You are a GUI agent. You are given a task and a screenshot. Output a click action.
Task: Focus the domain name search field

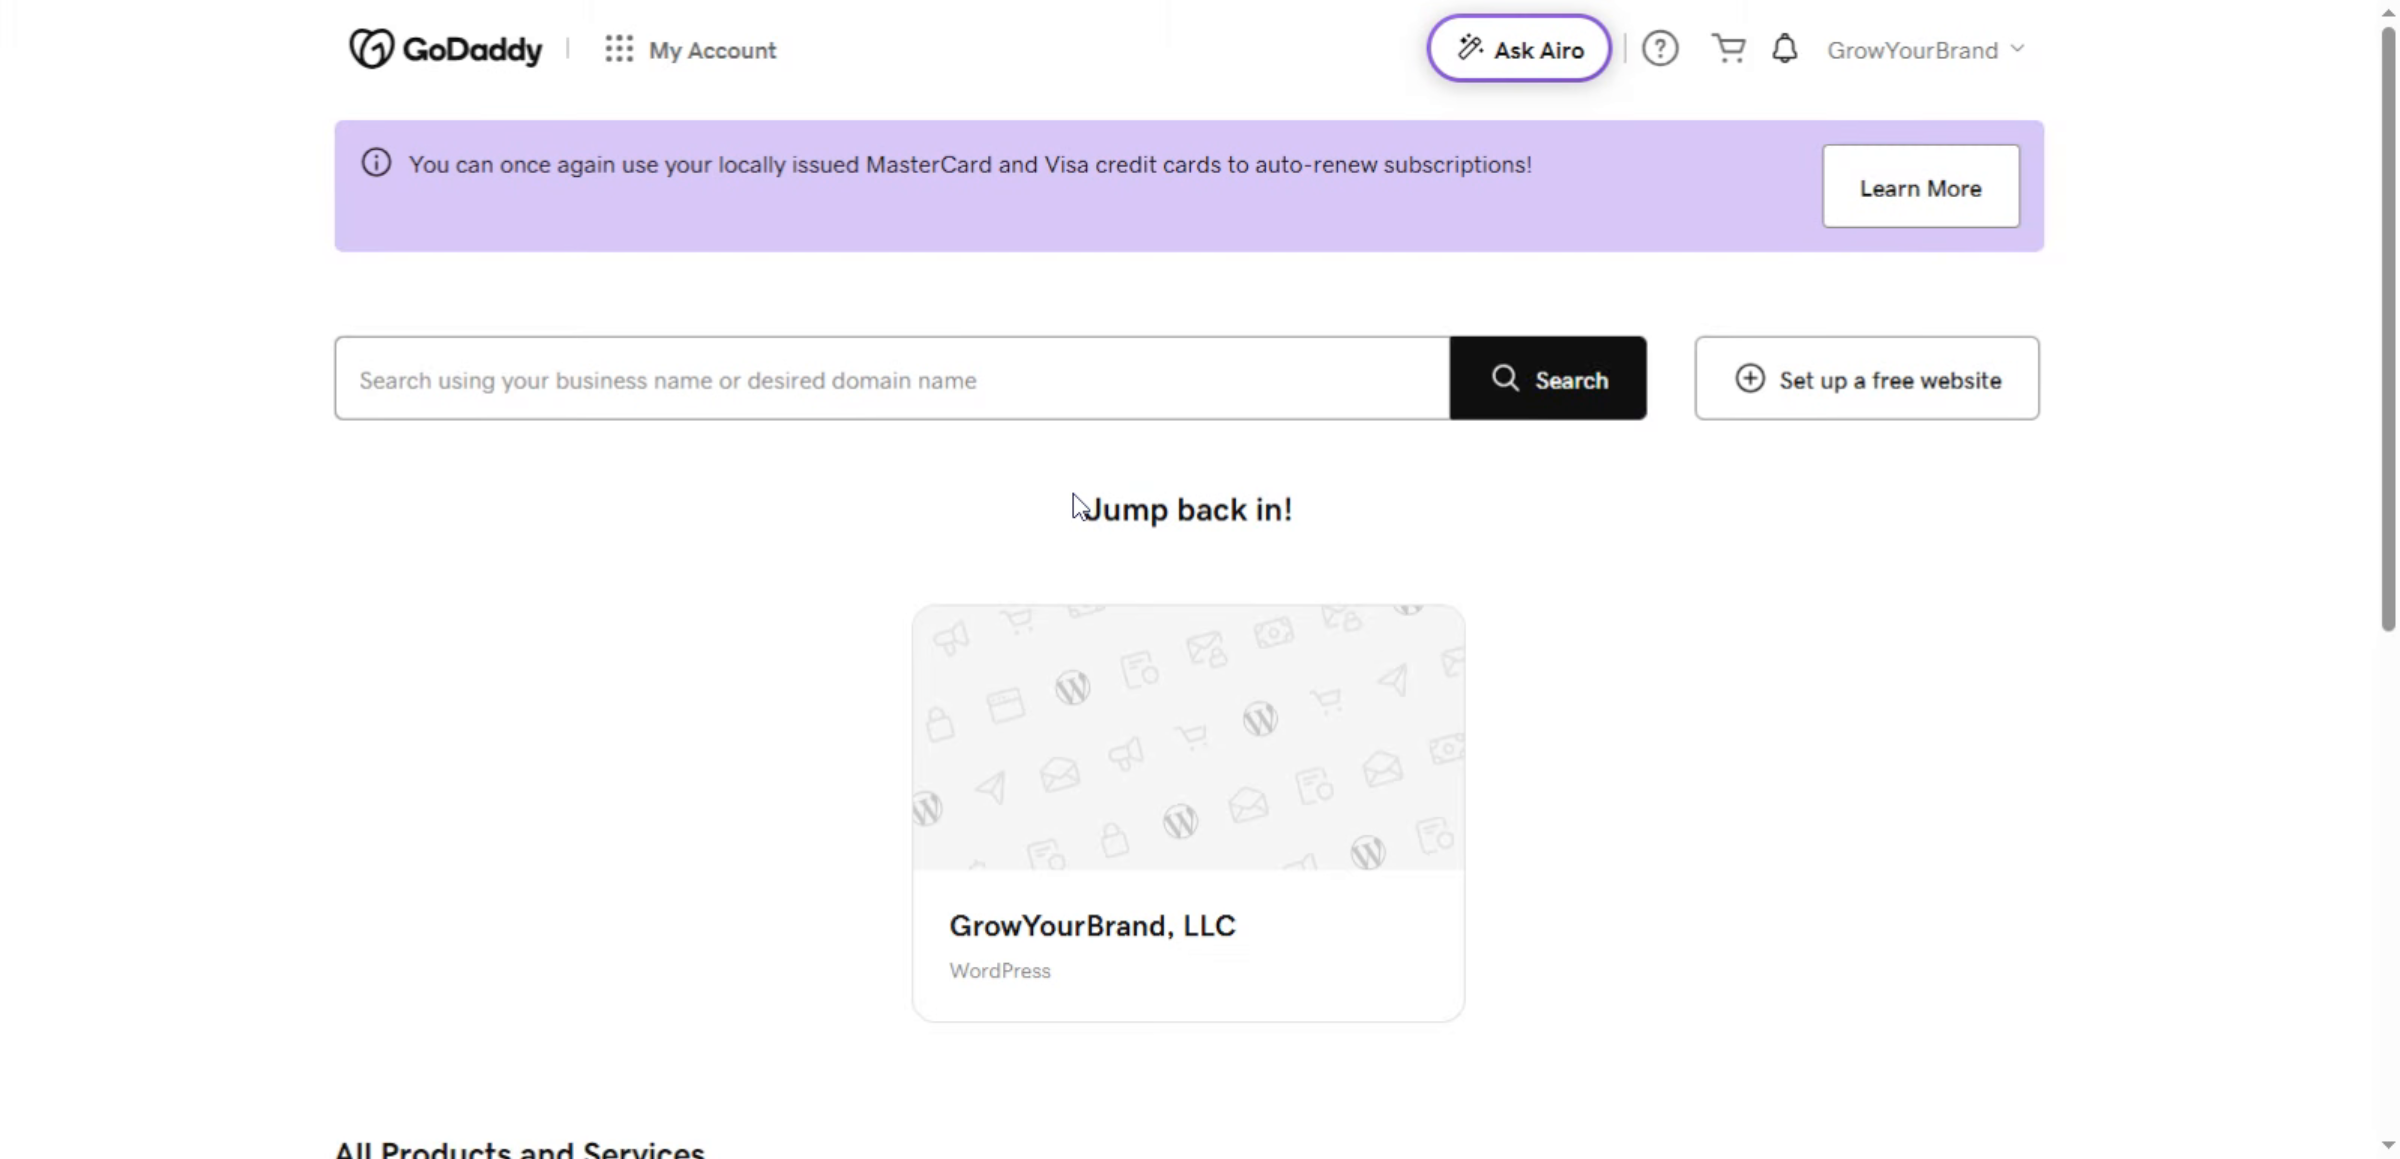click(x=890, y=378)
